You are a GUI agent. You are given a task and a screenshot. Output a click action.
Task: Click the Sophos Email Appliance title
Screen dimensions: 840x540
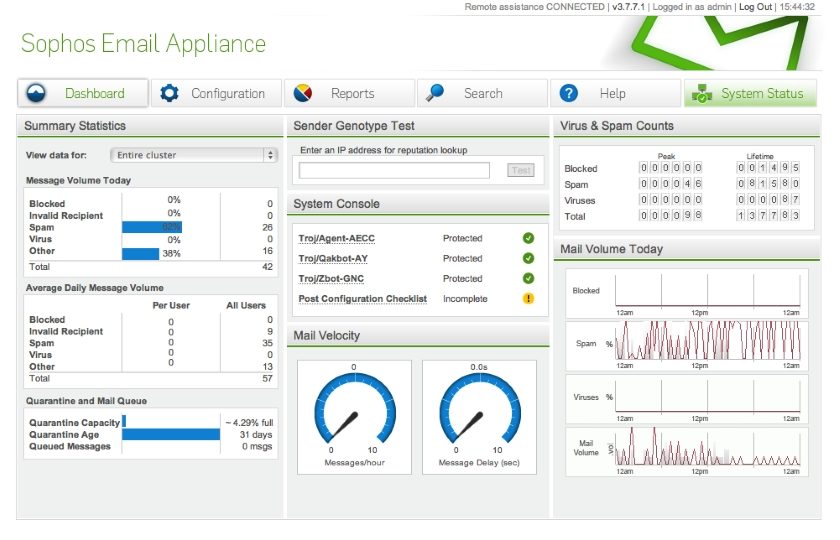click(x=143, y=43)
